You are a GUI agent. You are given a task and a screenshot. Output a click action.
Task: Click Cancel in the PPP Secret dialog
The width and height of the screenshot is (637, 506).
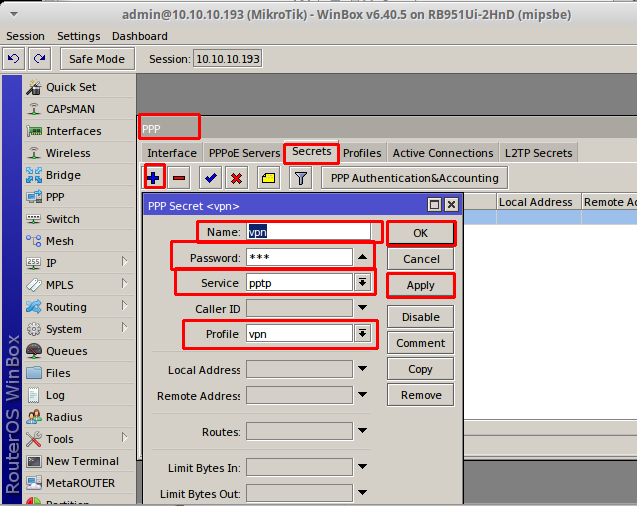(x=420, y=259)
